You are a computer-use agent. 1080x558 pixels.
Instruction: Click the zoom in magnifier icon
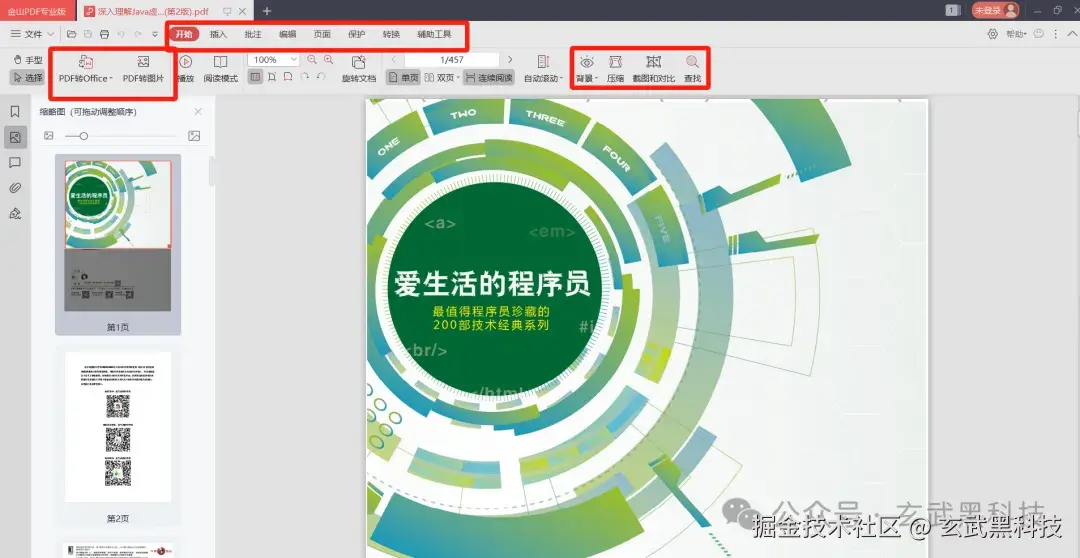pos(329,60)
